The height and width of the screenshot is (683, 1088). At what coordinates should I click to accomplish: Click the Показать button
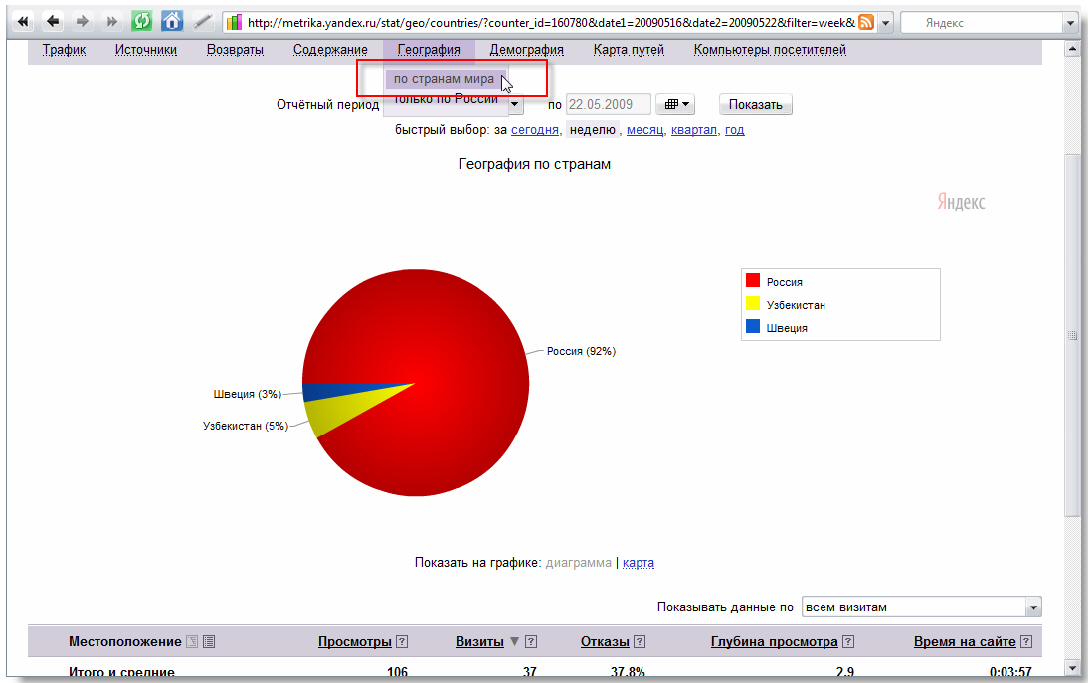pyautogui.click(x=756, y=104)
